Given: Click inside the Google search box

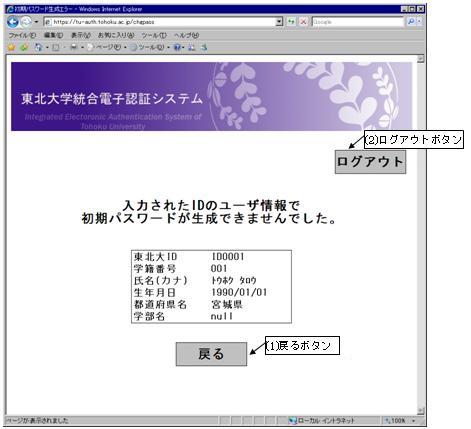Looking at the screenshot, I should coord(358,22).
